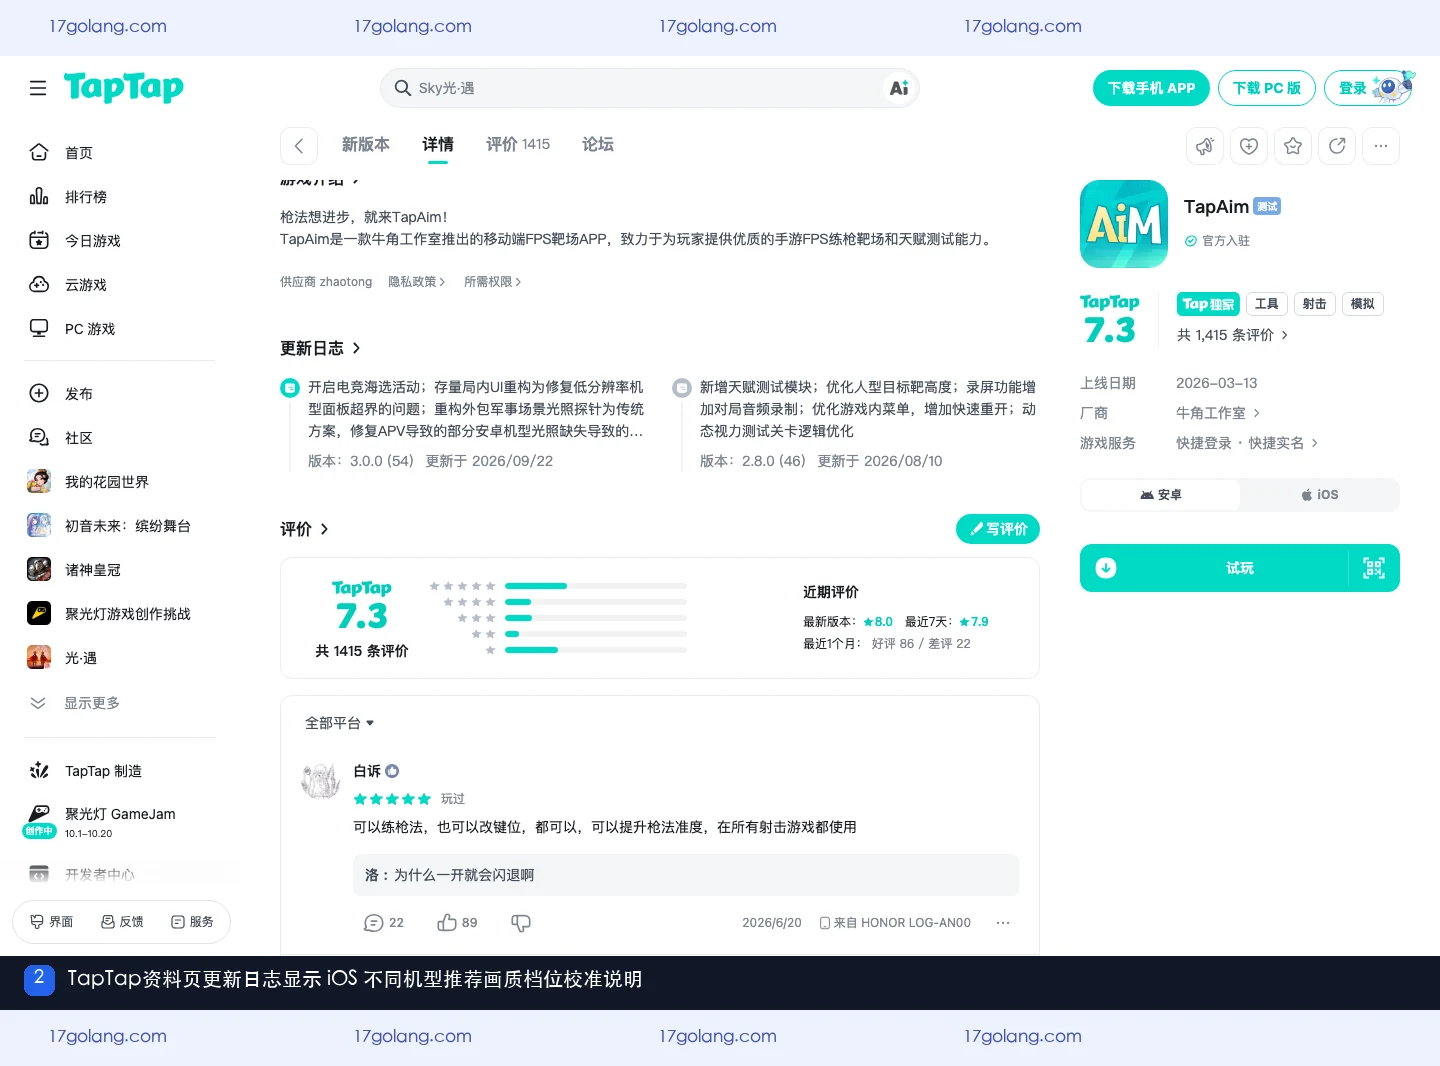The width and height of the screenshot is (1440, 1066).
Task: Switch to the 论坛 tab
Action: tap(598, 145)
